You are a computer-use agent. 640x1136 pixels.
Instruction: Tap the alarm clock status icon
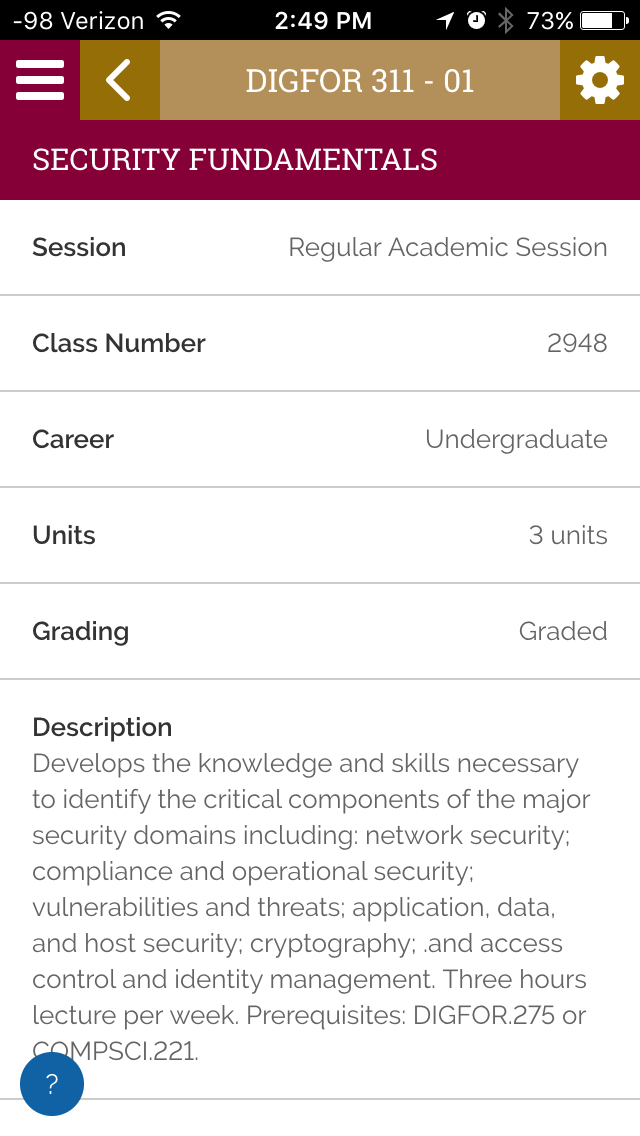click(477, 20)
